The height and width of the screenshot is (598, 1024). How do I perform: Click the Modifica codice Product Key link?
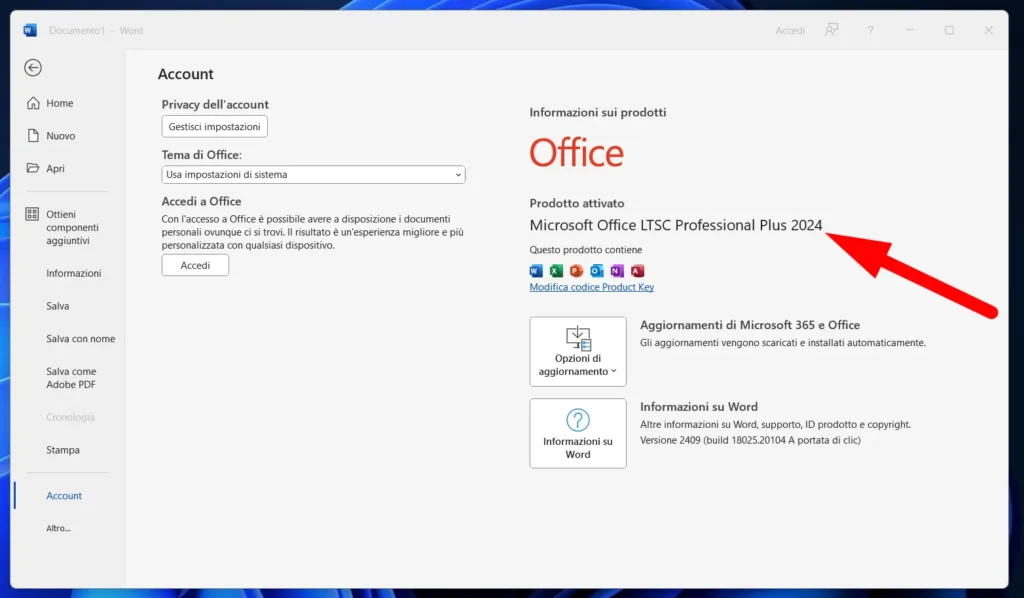click(x=592, y=287)
